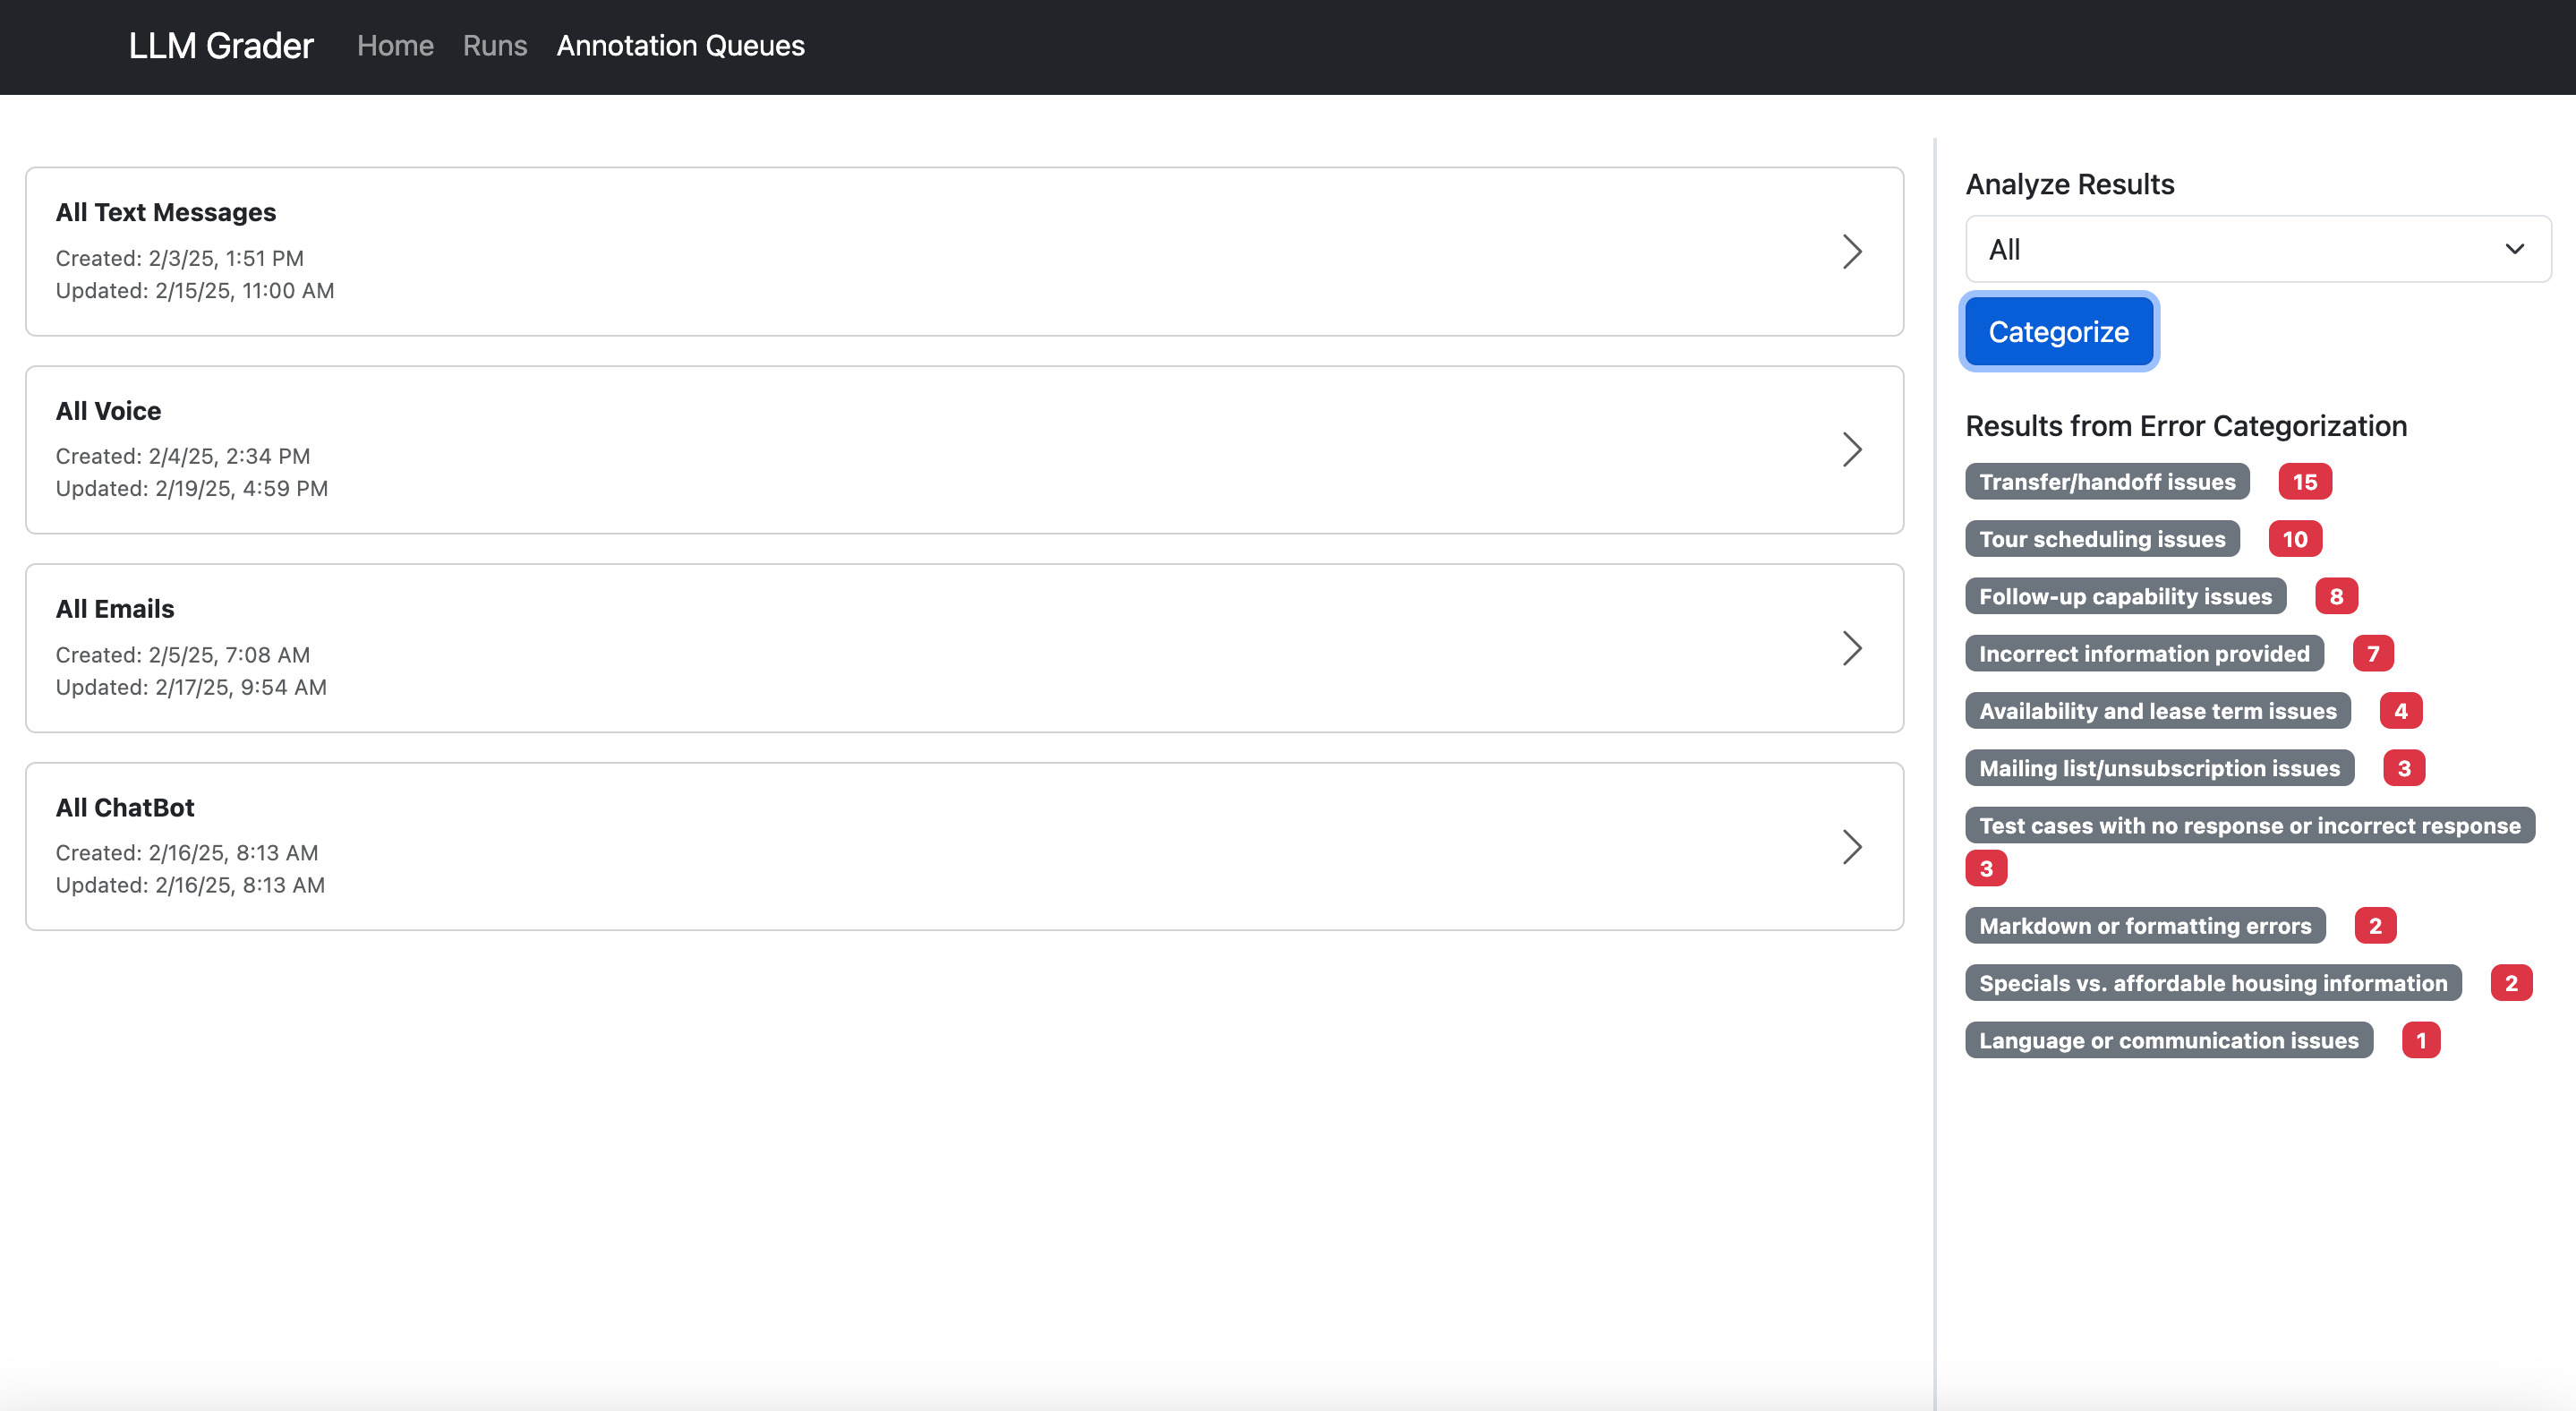Click the Markdown or formatting errors tag

click(x=2144, y=926)
